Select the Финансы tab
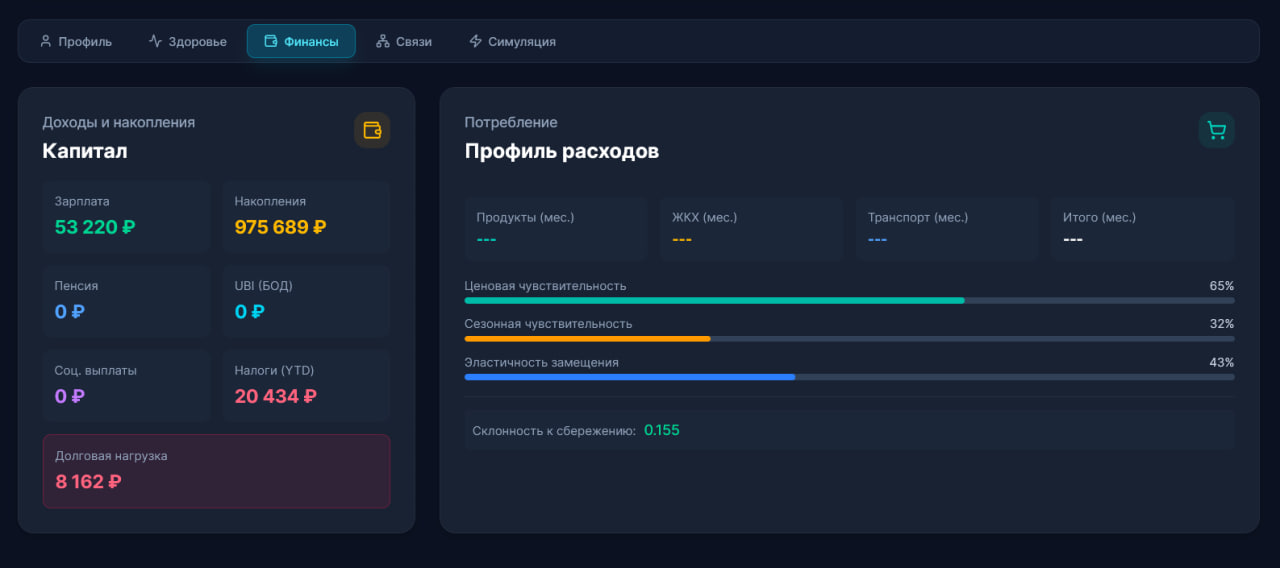1280x568 pixels. tap(301, 42)
